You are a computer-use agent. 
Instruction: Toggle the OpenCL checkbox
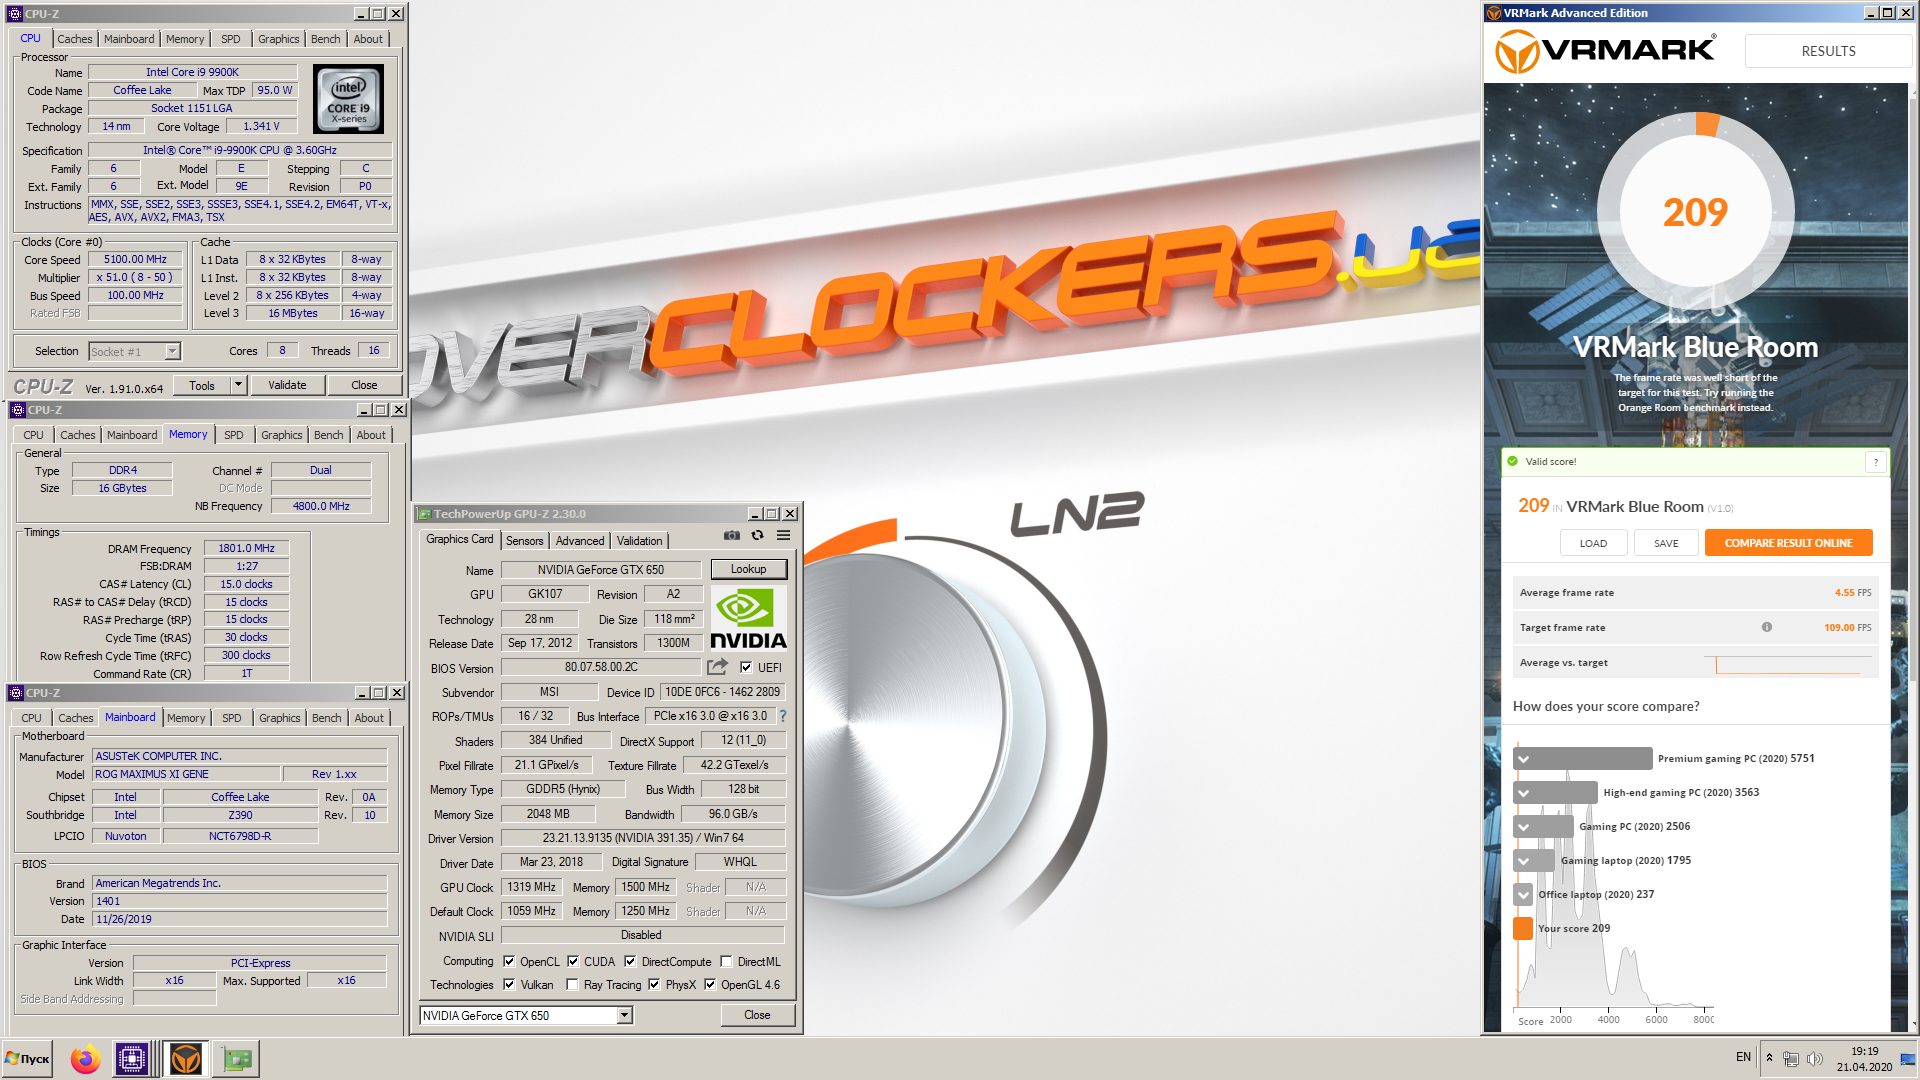(x=509, y=962)
